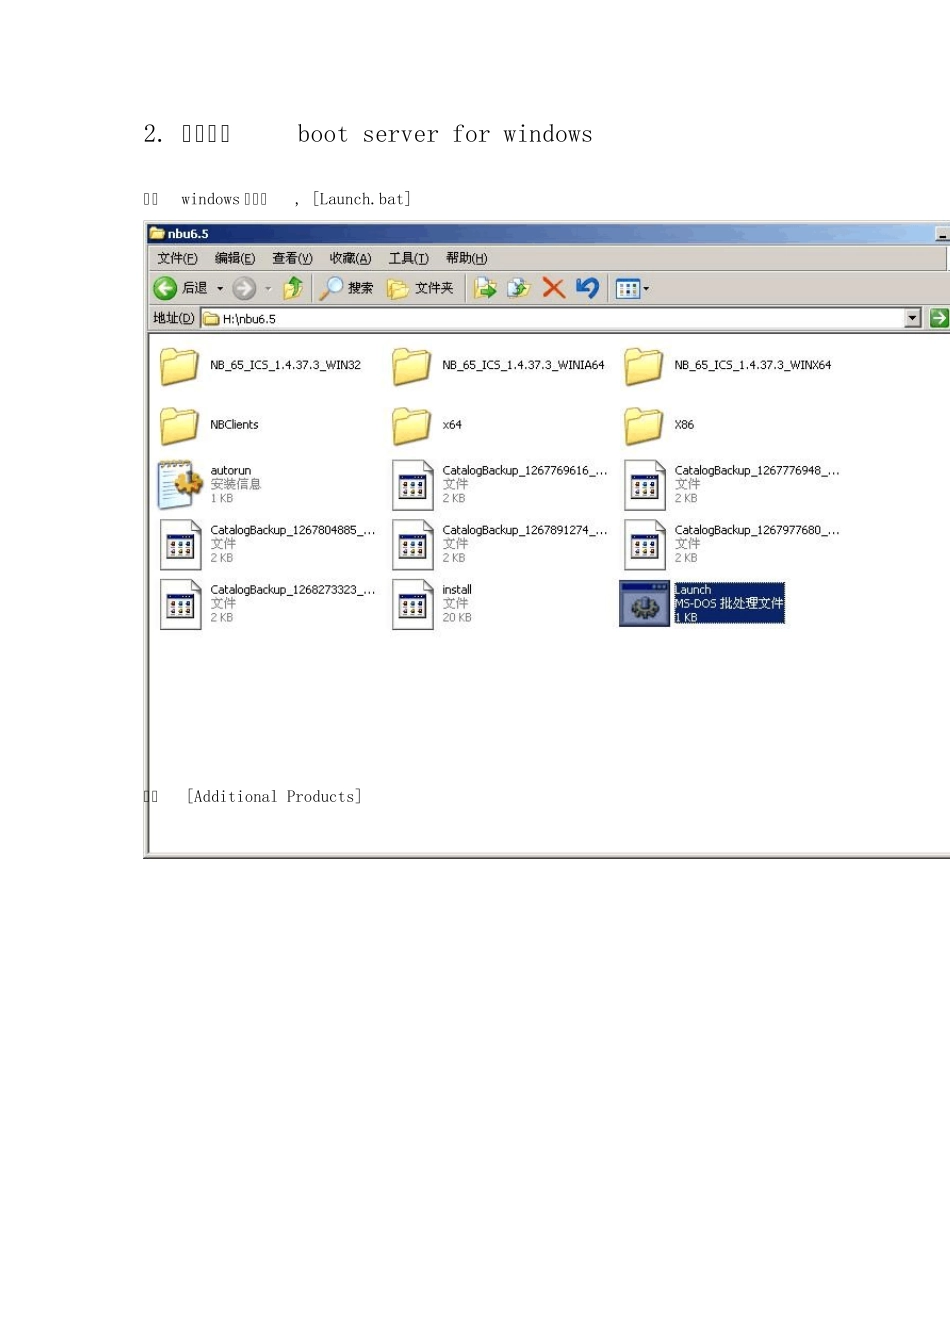Open the 查看(V) menu
This screenshot has width=950, height=1344.
(x=292, y=259)
